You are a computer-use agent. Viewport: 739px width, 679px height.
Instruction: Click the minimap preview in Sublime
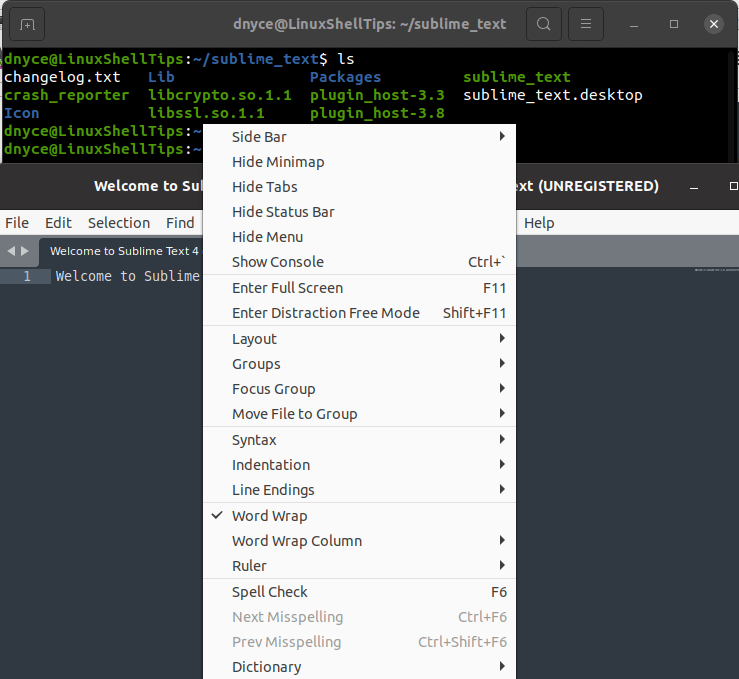point(716,270)
